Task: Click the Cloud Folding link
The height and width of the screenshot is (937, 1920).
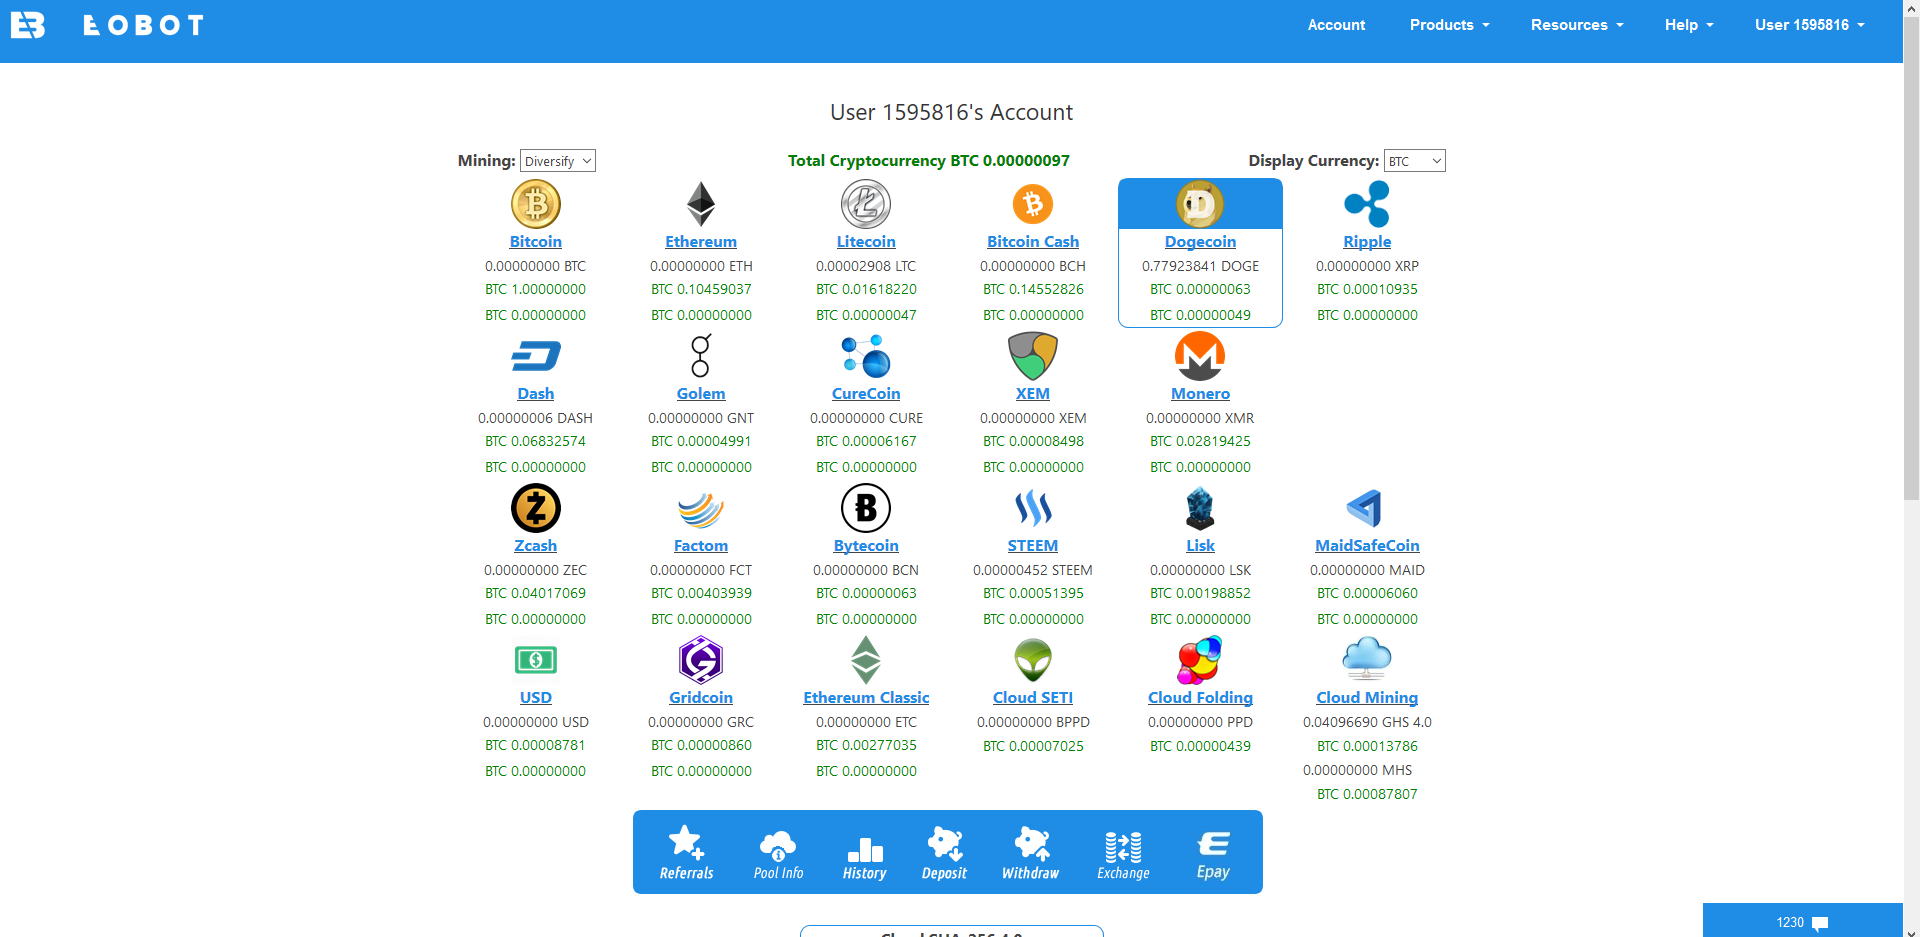Action: pyautogui.click(x=1200, y=698)
